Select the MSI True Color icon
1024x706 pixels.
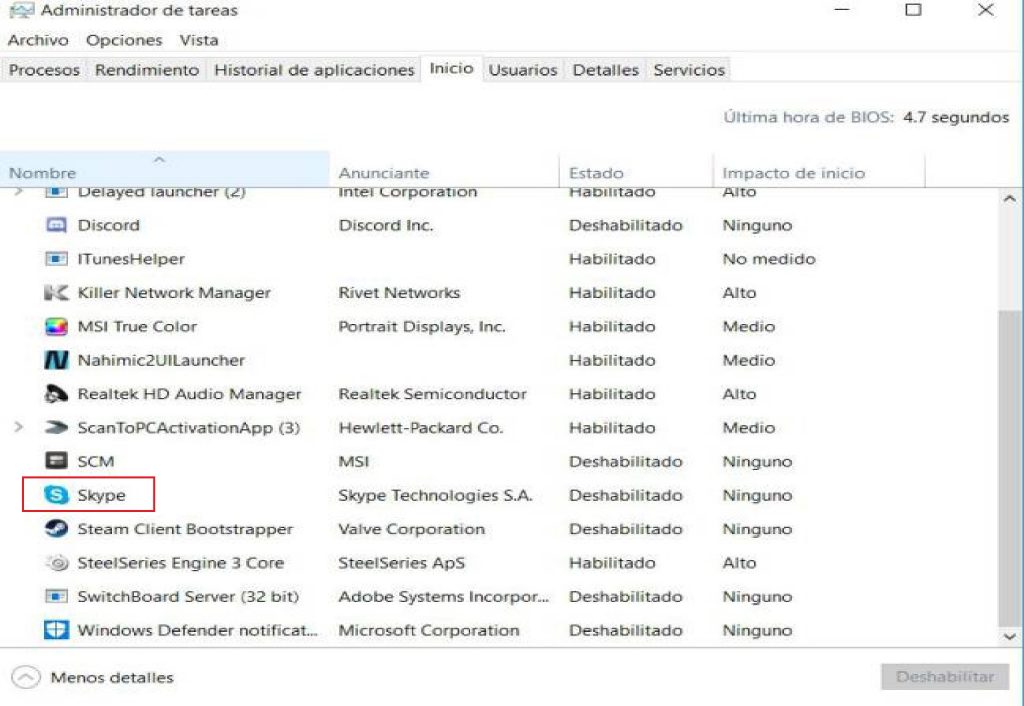(56, 327)
